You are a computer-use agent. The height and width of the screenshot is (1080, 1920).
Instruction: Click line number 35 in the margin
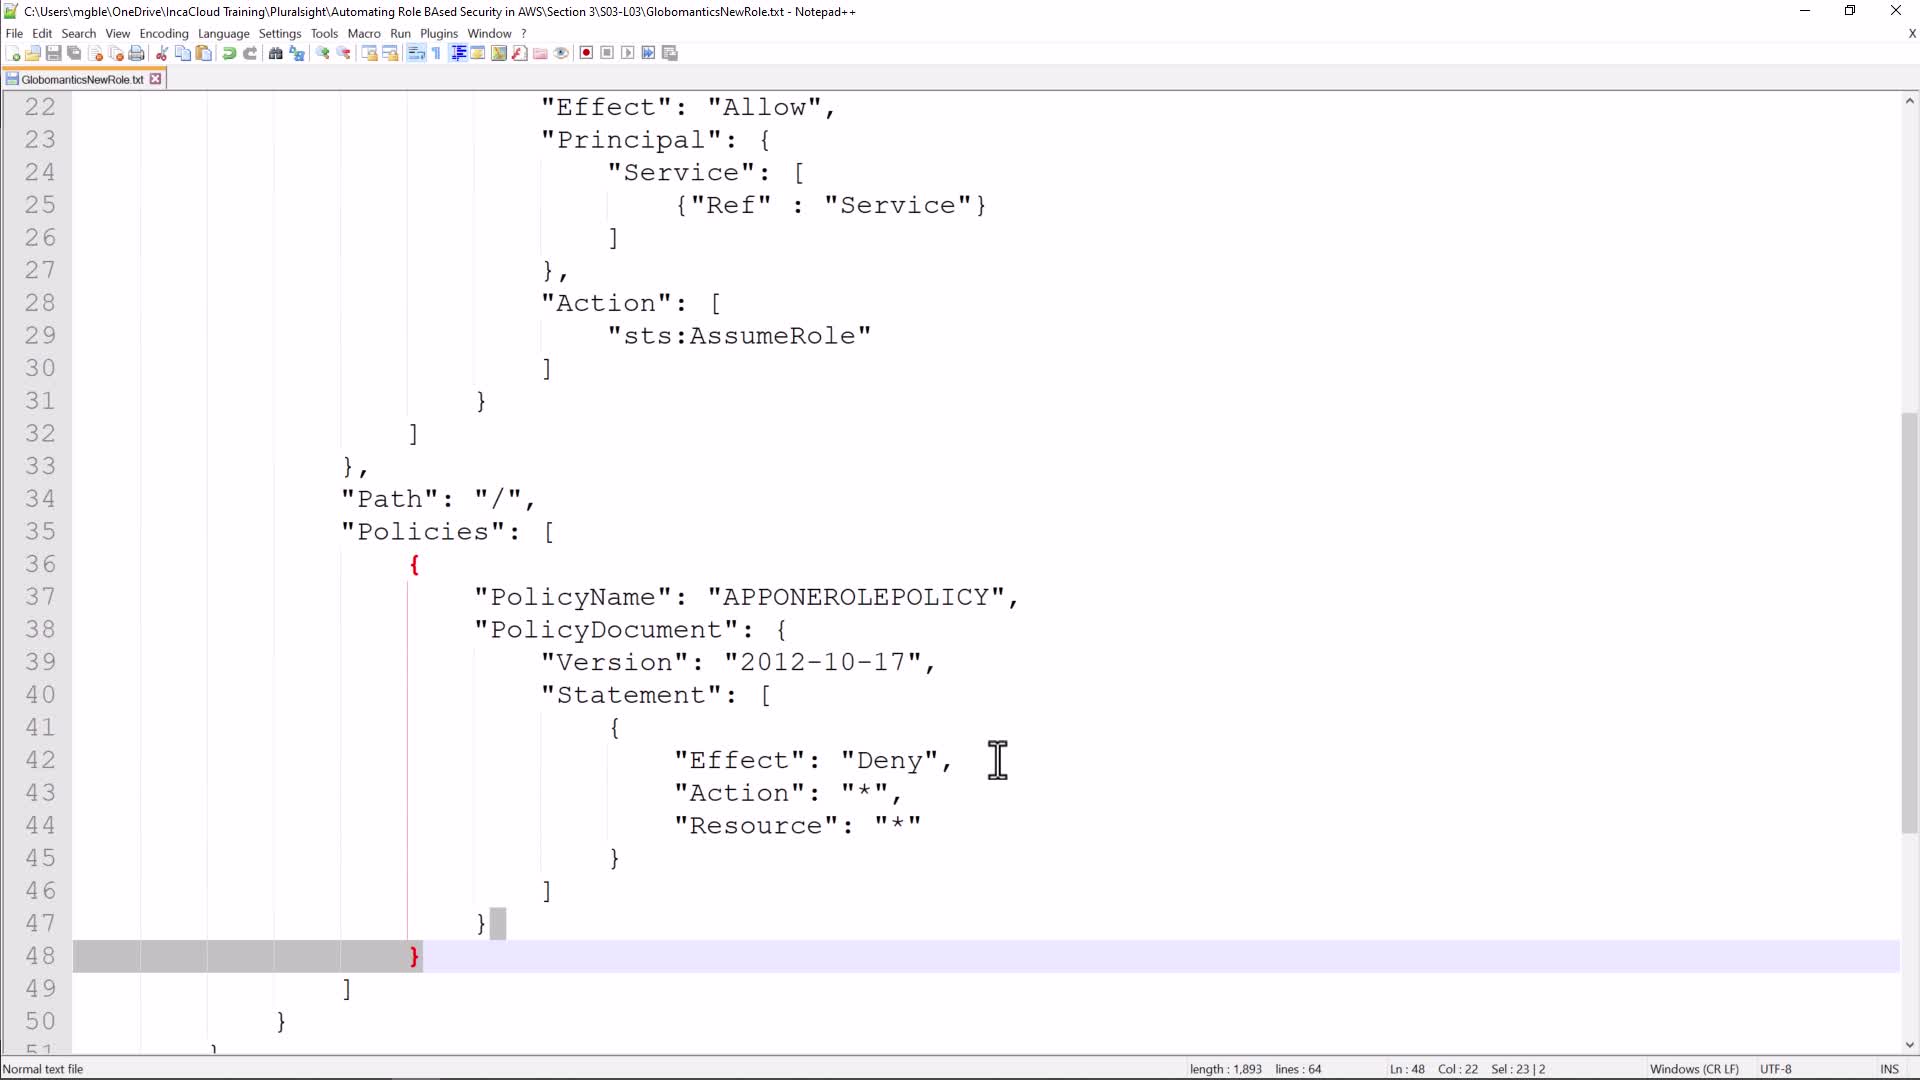pyautogui.click(x=40, y=531)
